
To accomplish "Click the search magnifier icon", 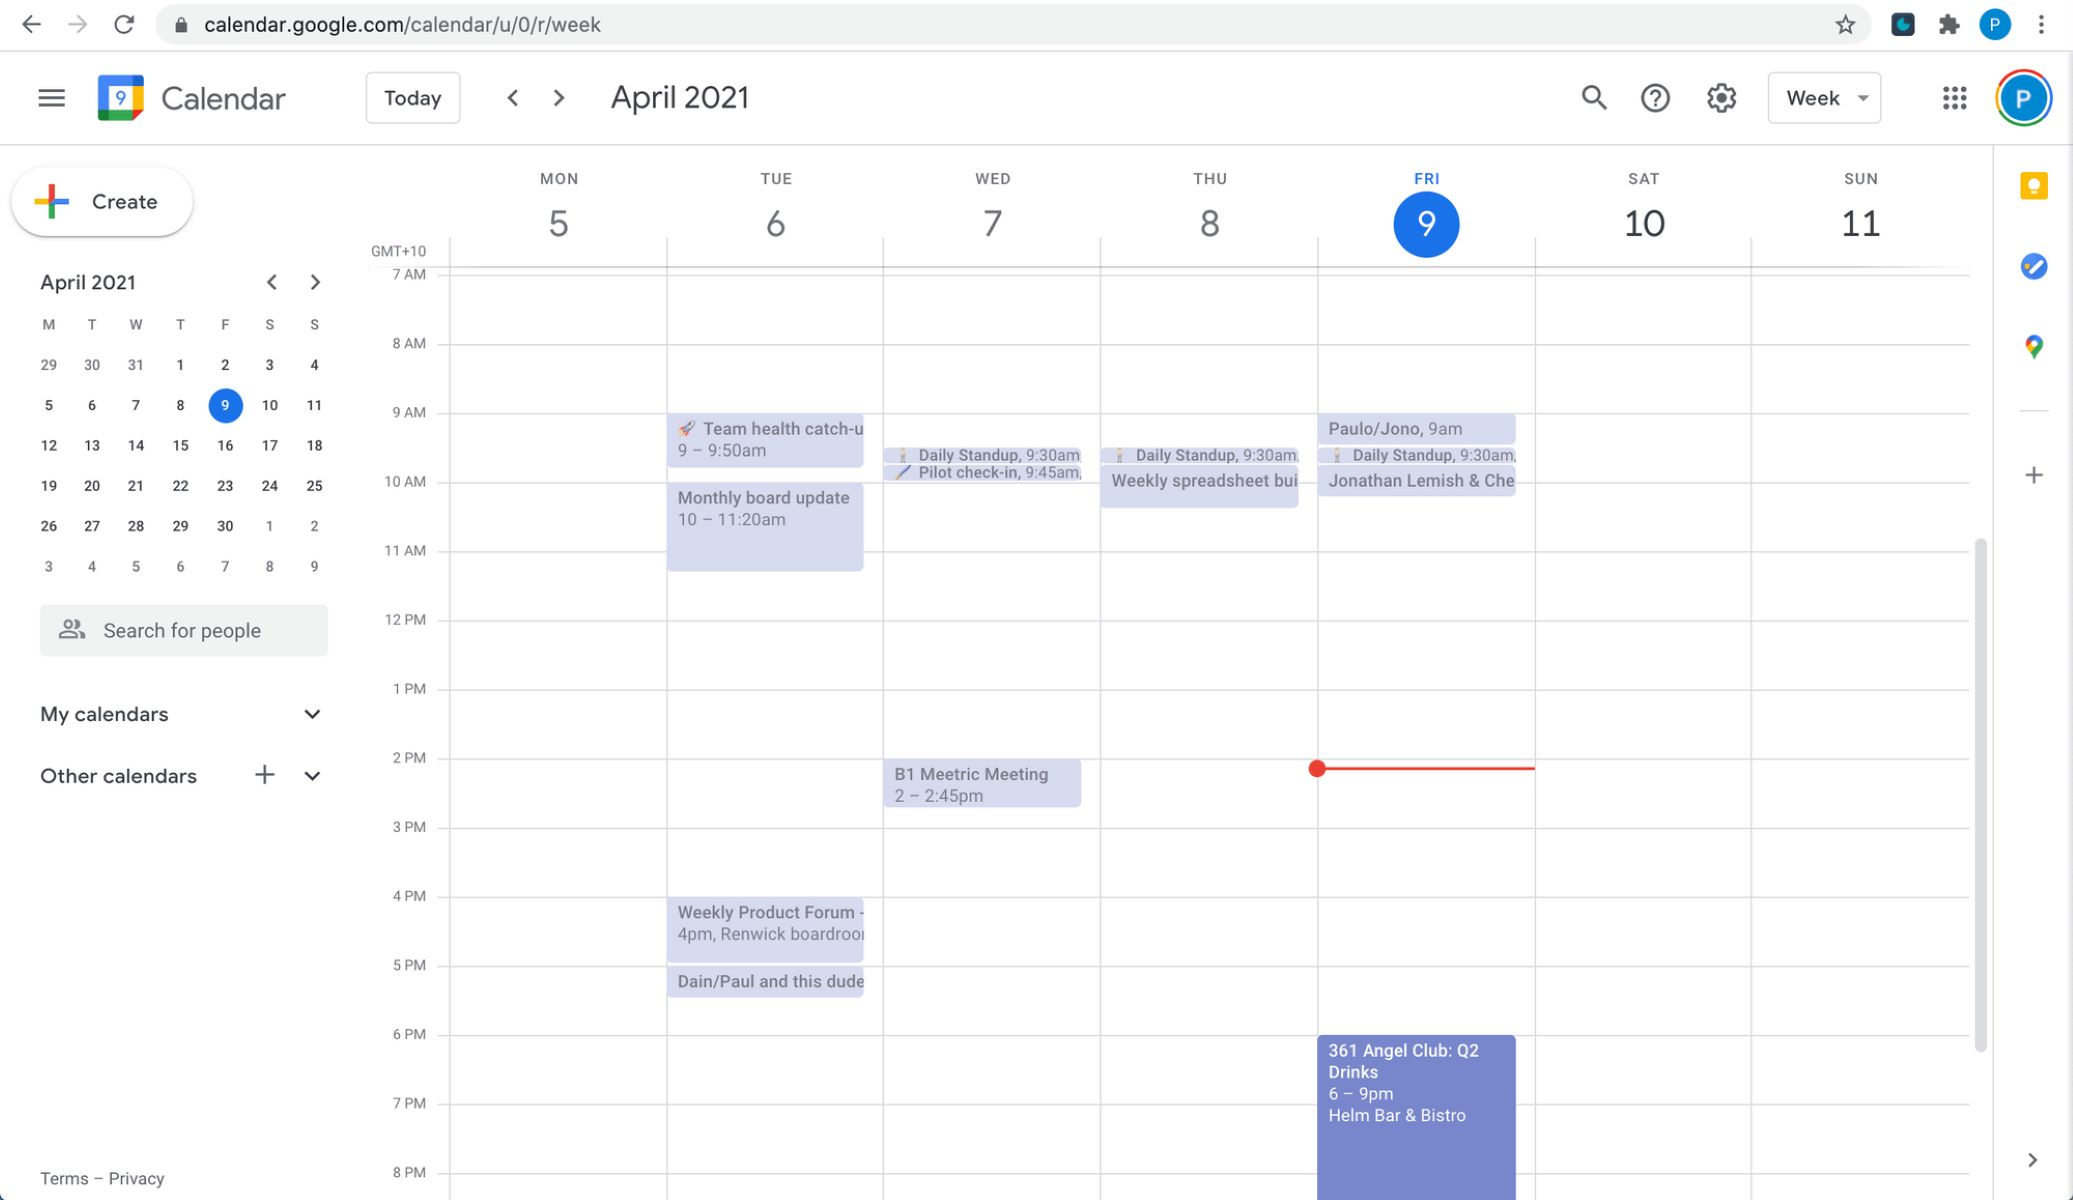I will coord(1593,98).
